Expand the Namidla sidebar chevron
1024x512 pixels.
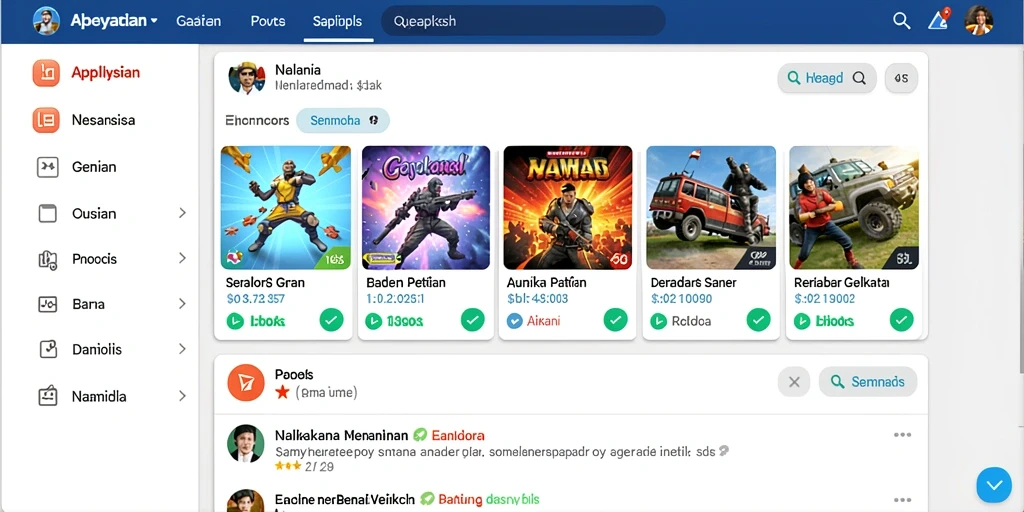point(182,396)
